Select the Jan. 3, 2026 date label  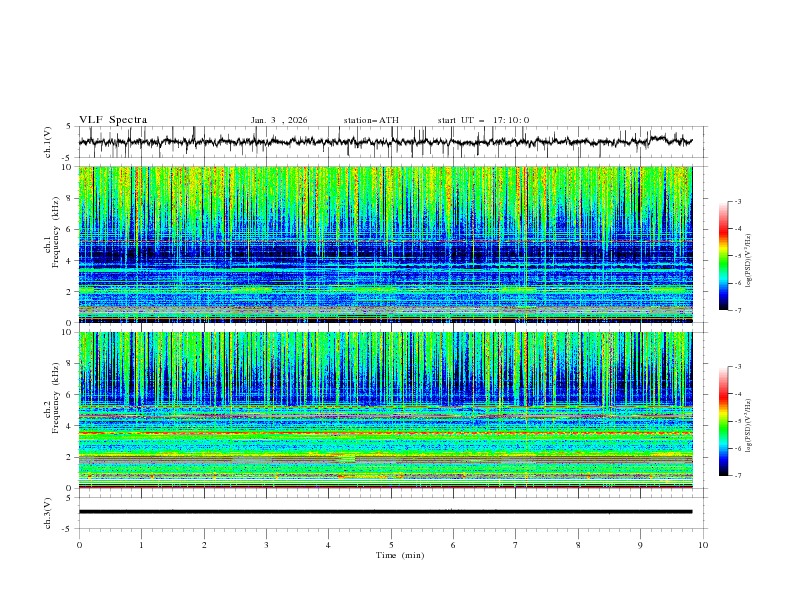pos(279,120)
